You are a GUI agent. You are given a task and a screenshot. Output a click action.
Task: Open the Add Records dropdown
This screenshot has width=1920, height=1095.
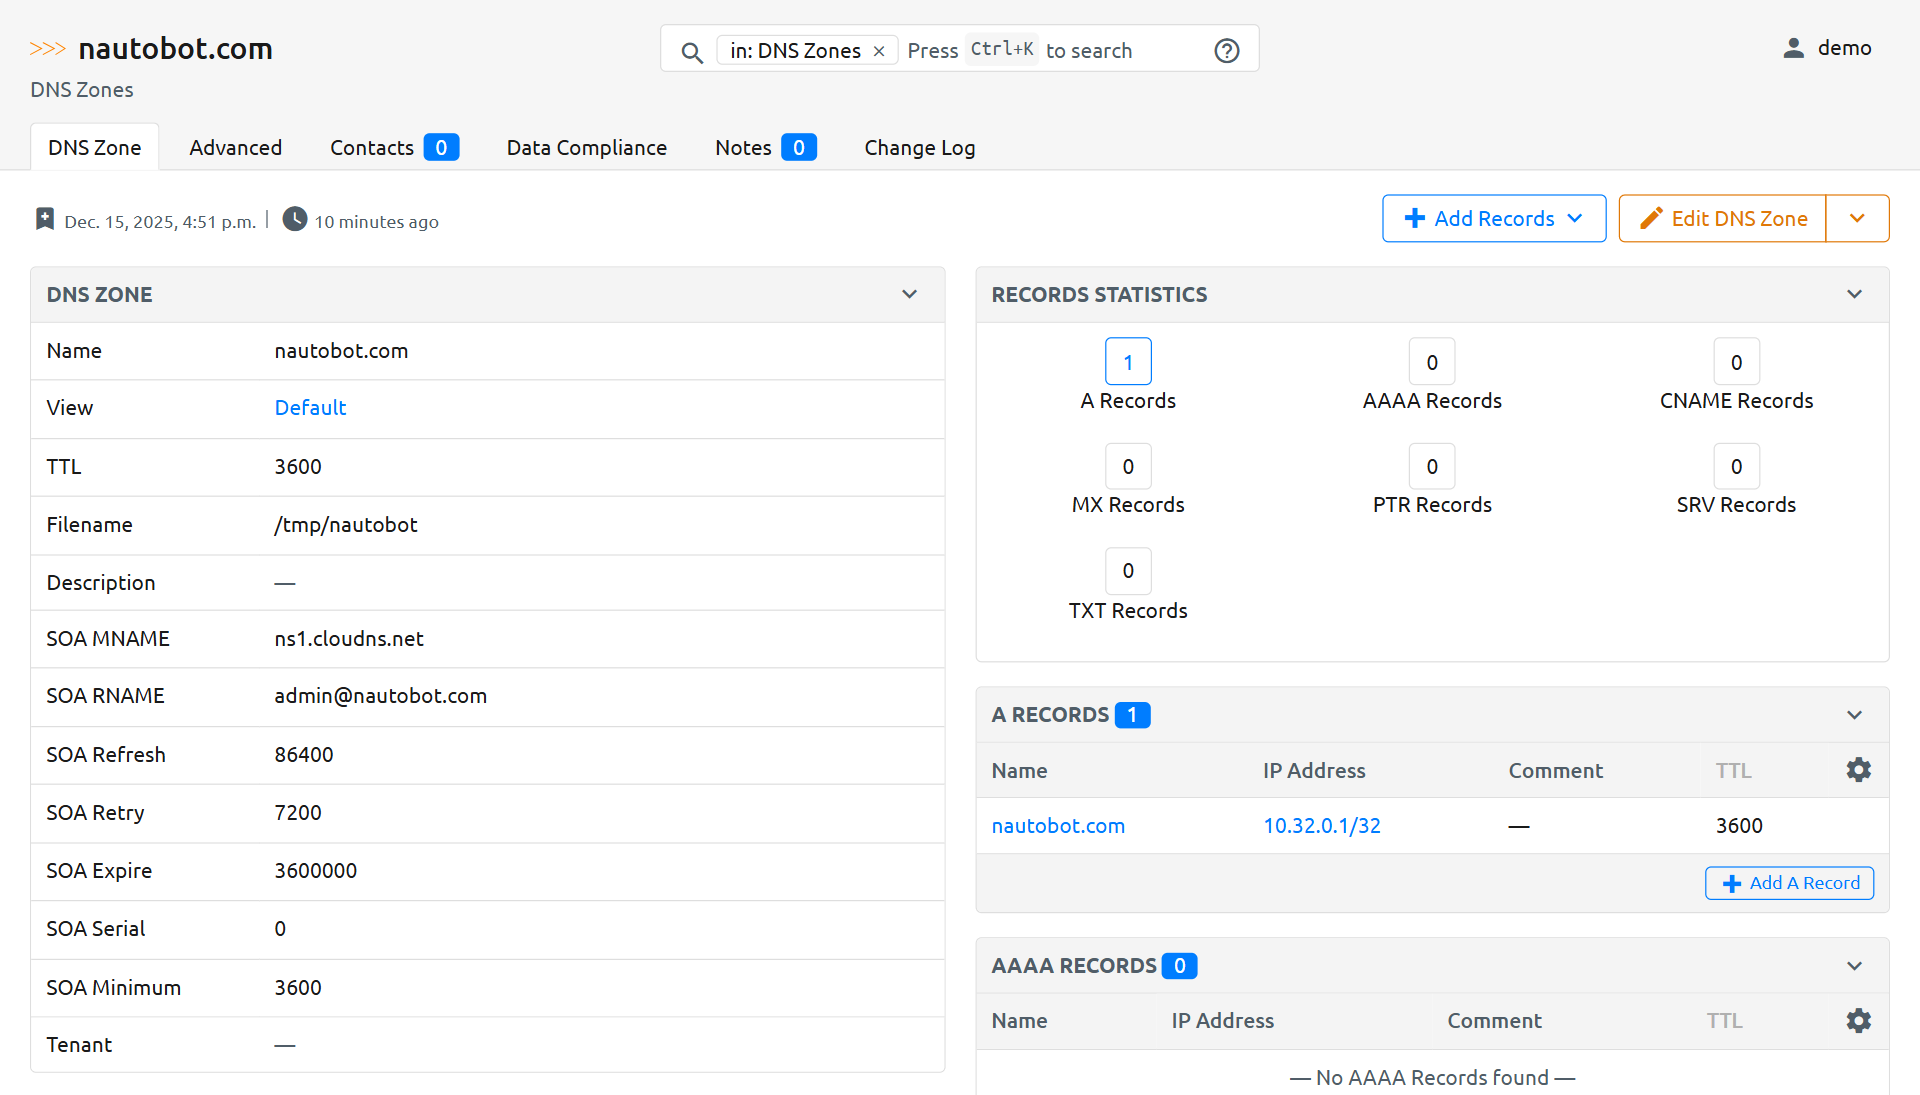pyautogui.click(x=1493, y=218)
